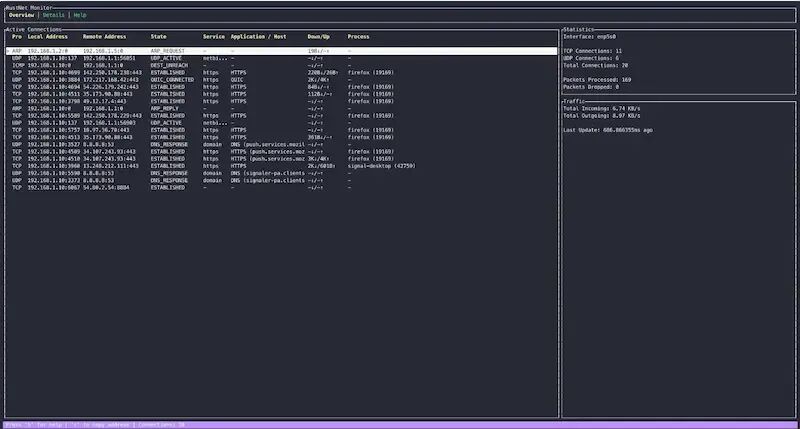Viewport: 800px width, 429px height.
Task: Select the TCP row to 54.80.2.54:8884
Action: point(282,188)
